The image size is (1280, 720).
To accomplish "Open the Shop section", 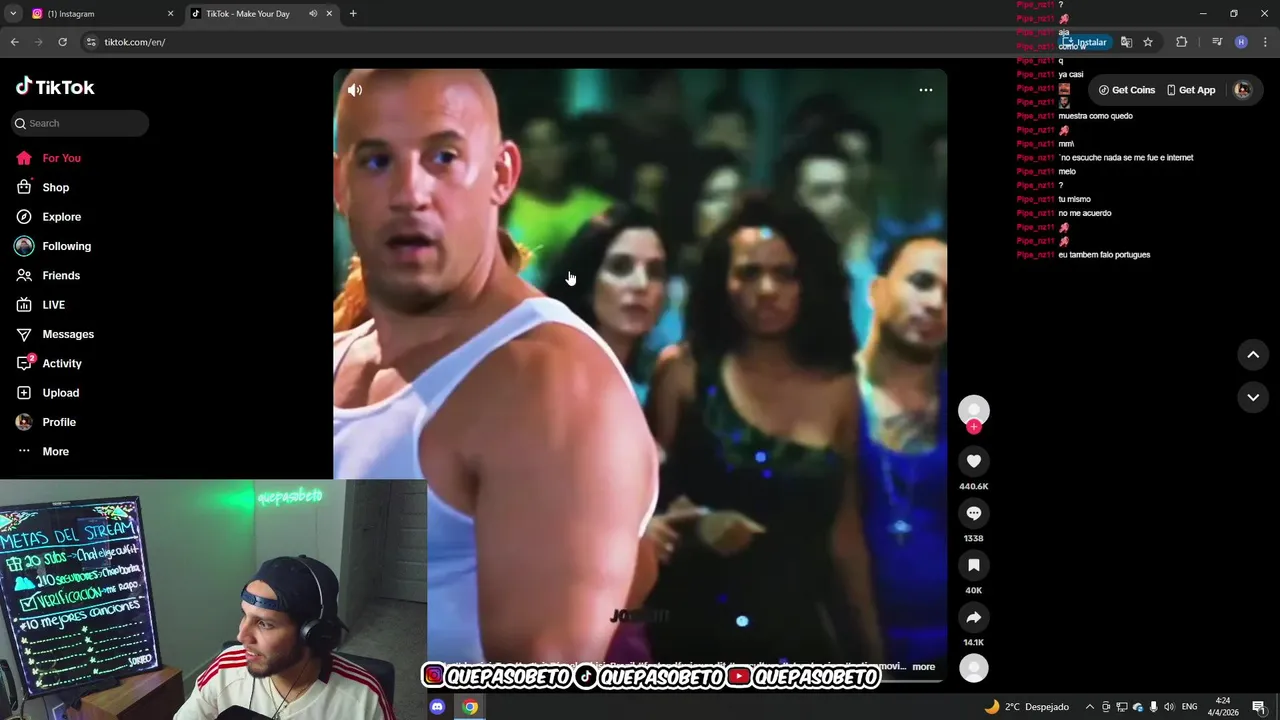I will tap(42, 187).
